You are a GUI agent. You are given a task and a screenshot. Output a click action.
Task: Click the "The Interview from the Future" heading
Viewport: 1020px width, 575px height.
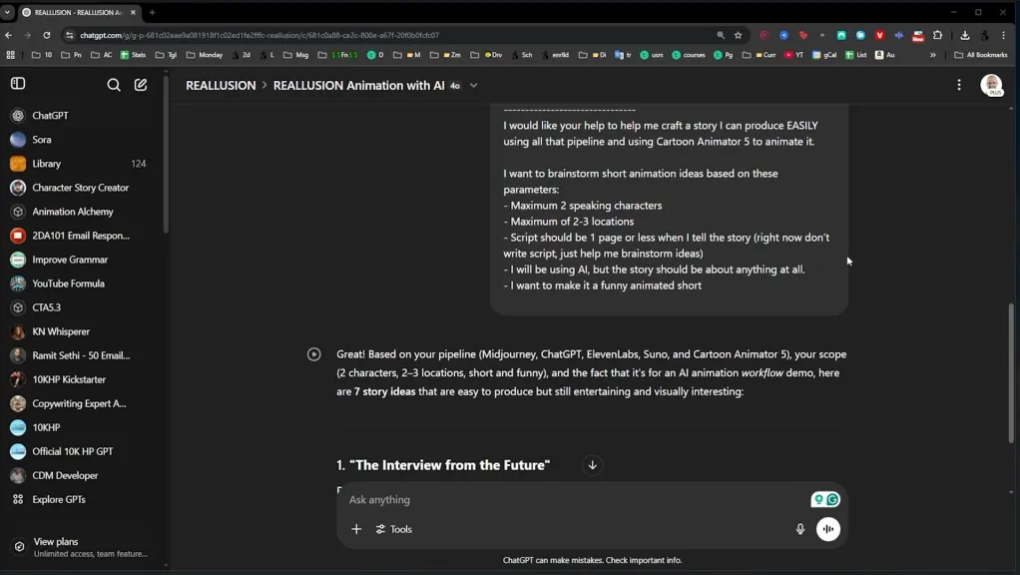450,465
